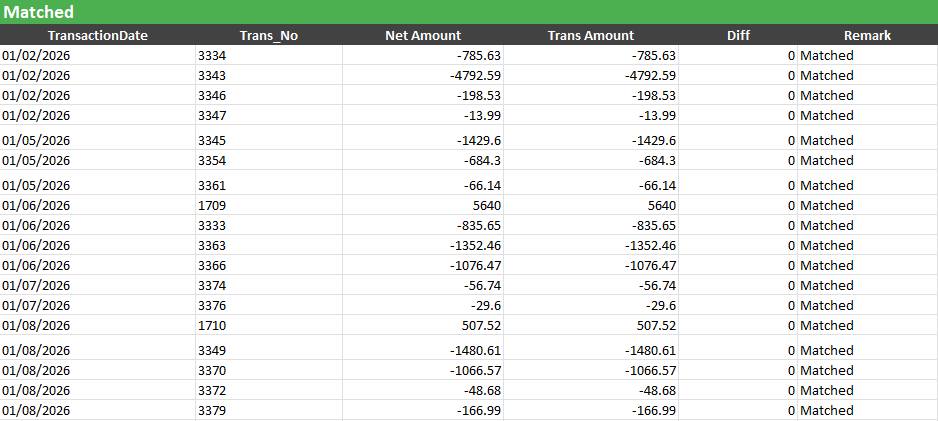
Task: Click Trans_No cell 3379
Action: point(269,411)
